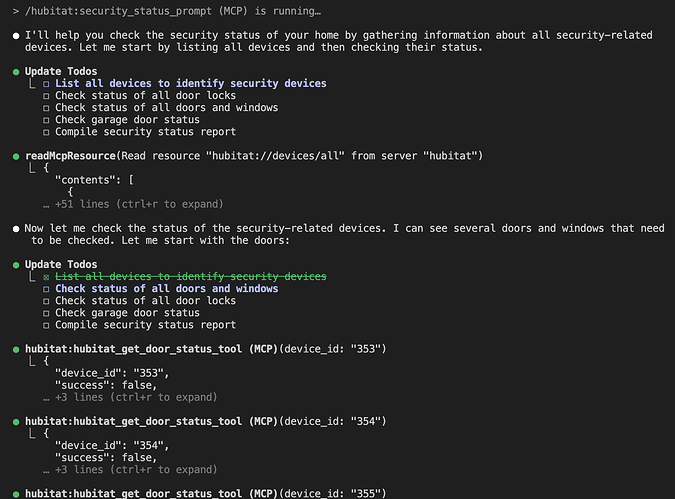
Task: Tick first list's "Check garage door status" checkbox
Action: 46,120
